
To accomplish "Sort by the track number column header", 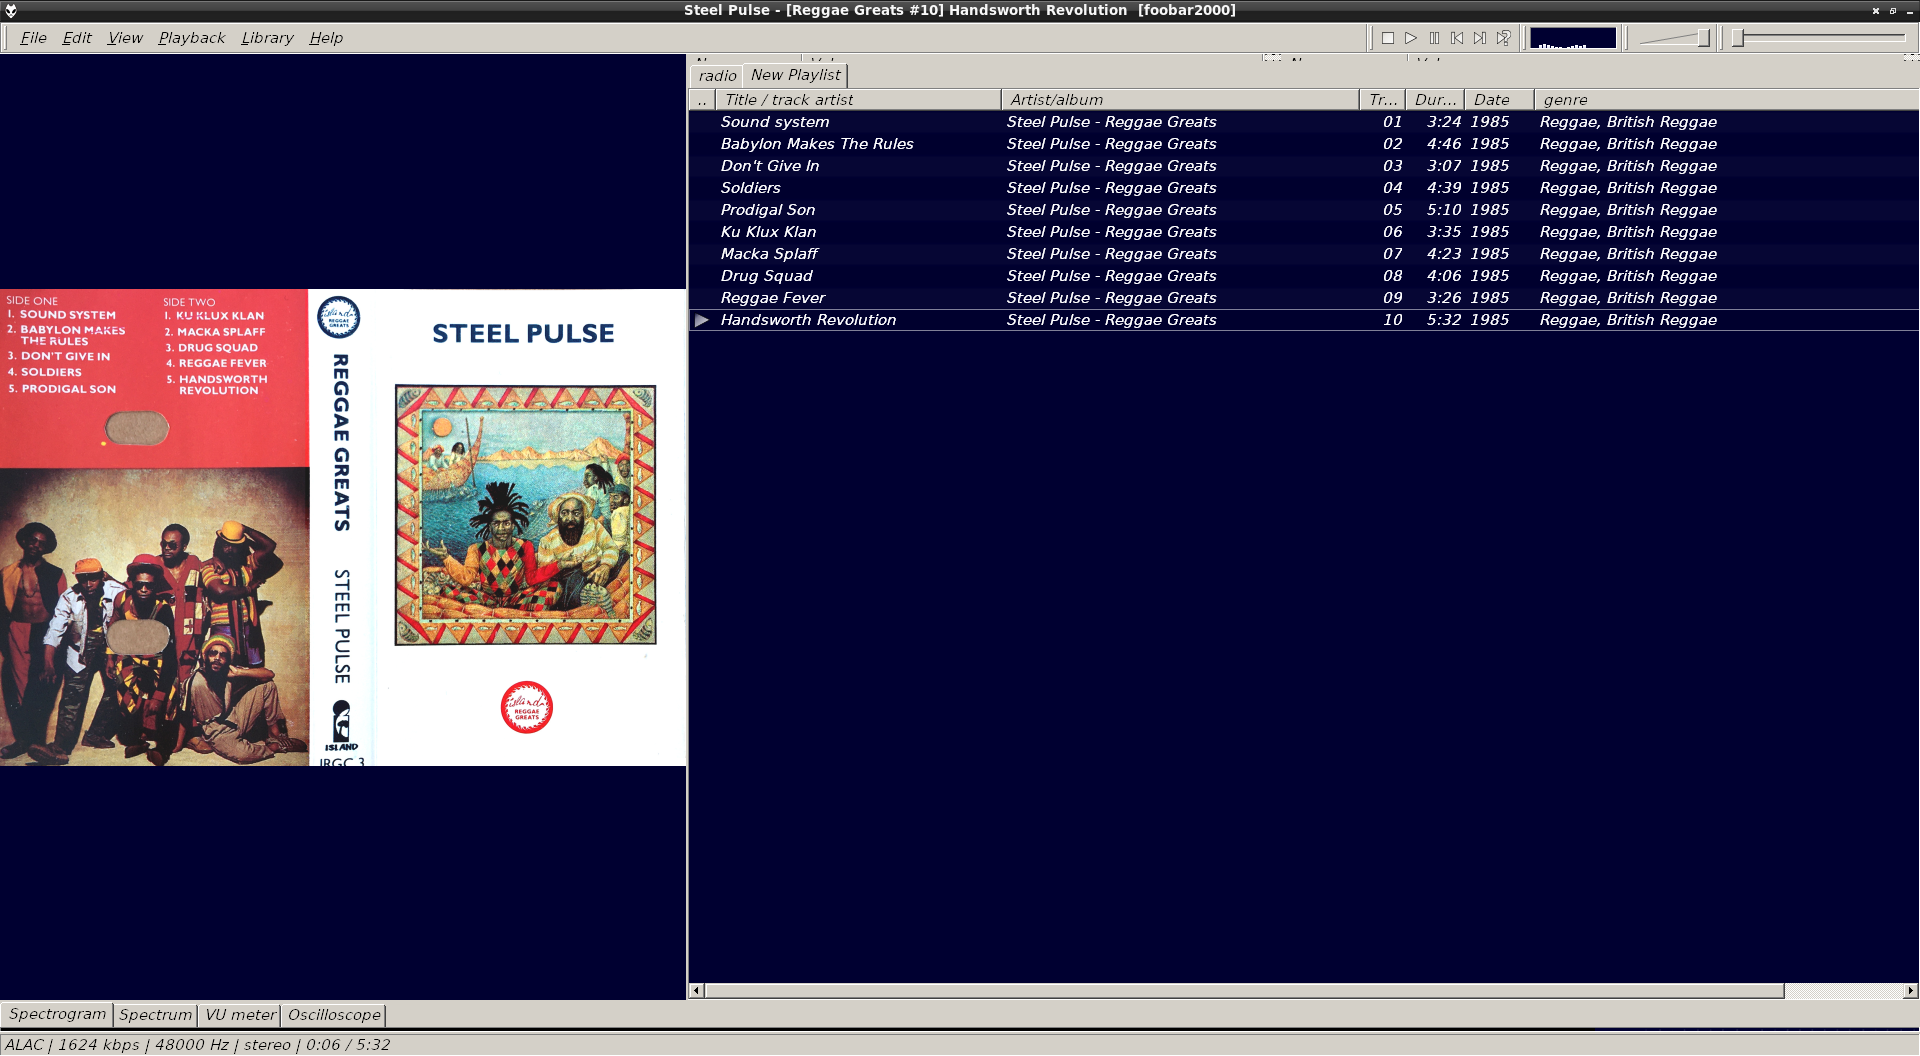I will point(1383,100).
